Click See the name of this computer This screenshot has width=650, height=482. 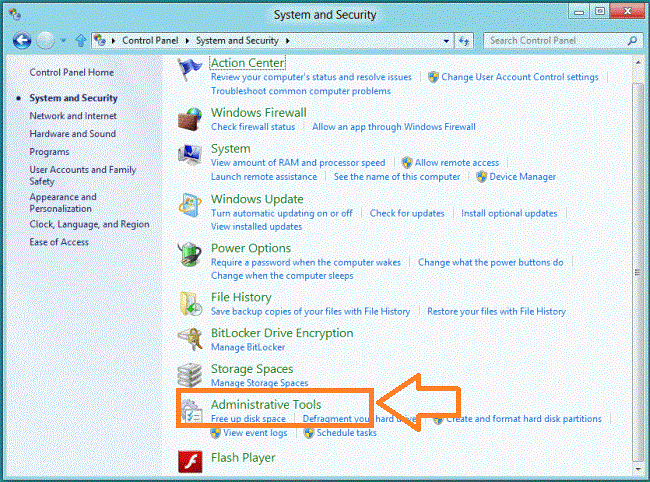(397, 177)
